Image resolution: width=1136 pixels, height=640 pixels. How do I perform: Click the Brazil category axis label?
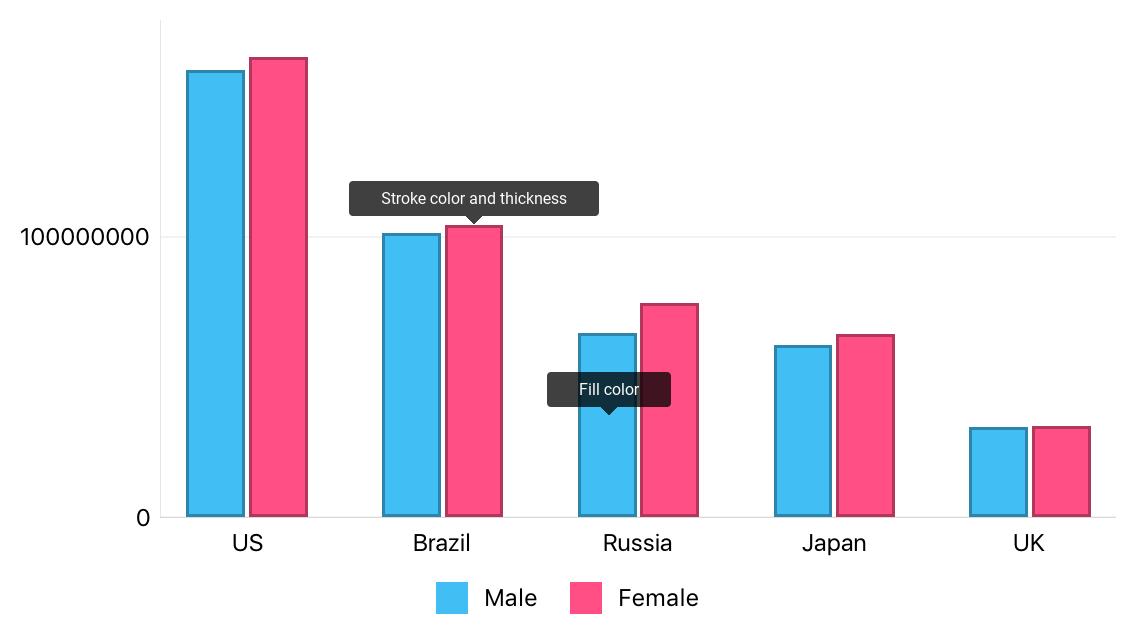[x=442, y=544]
